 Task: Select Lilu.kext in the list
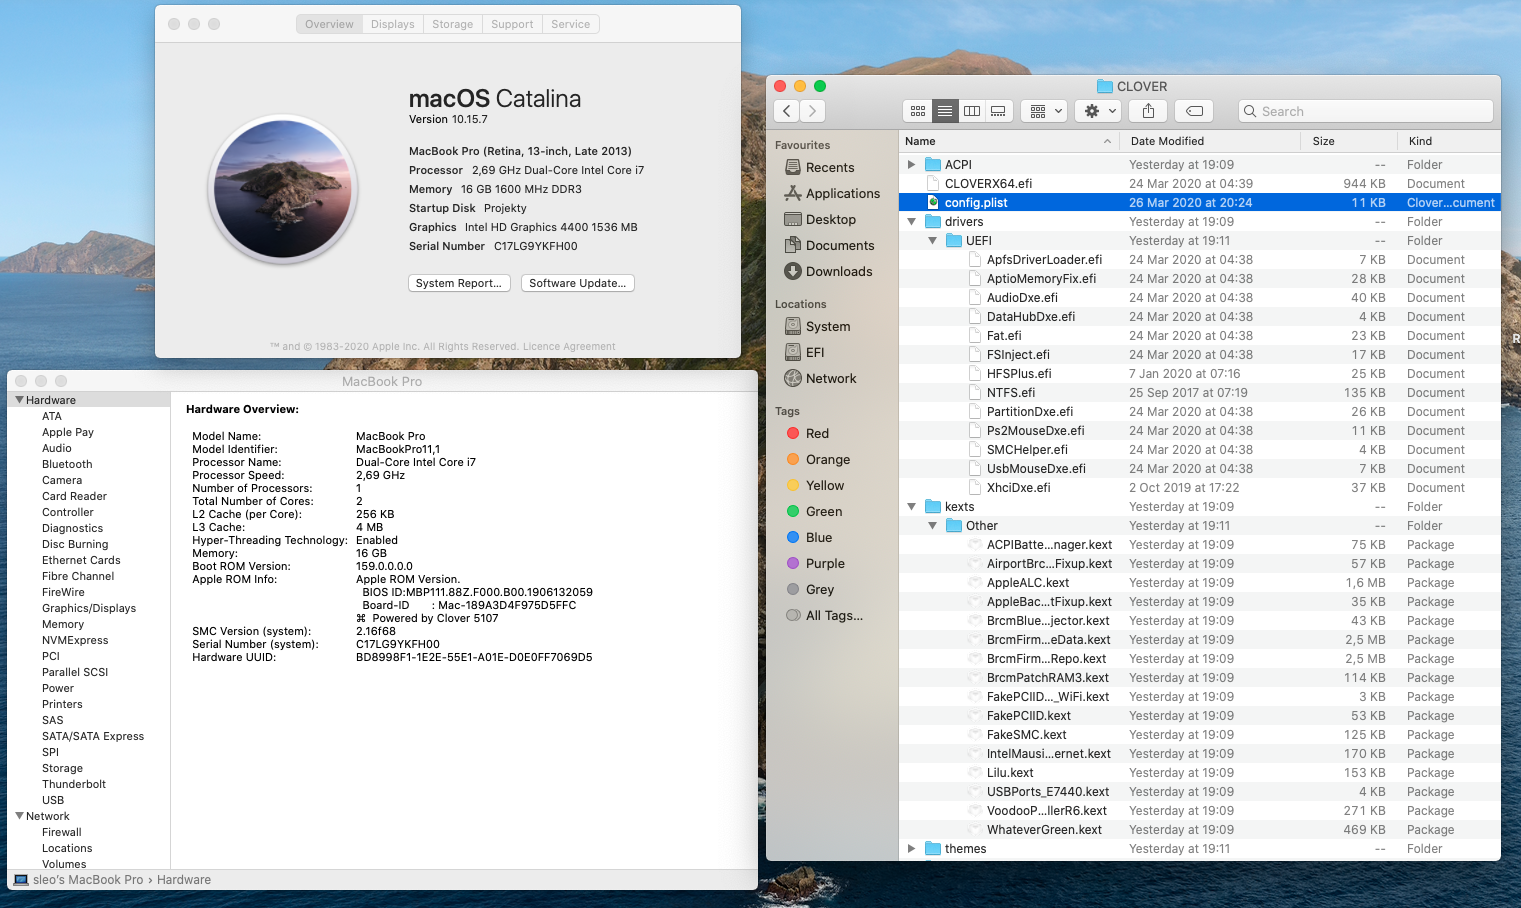[x=1199, y=772]
